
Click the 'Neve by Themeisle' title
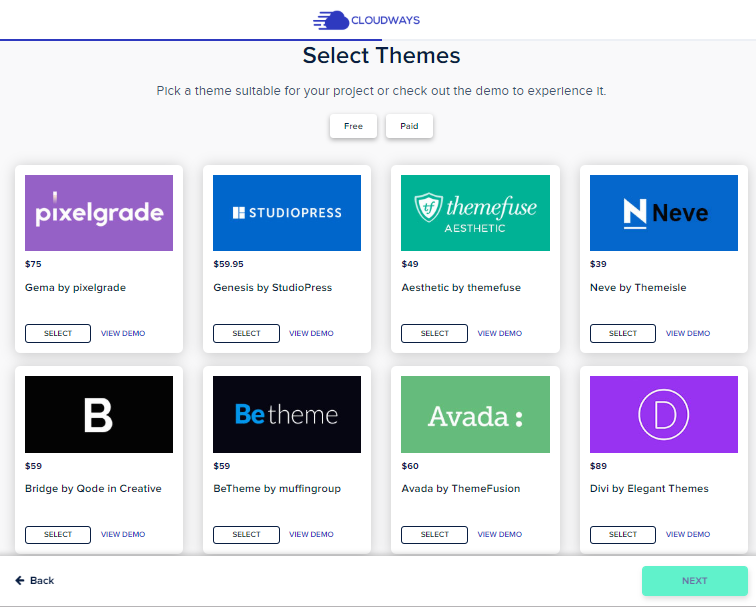[638, 288]
